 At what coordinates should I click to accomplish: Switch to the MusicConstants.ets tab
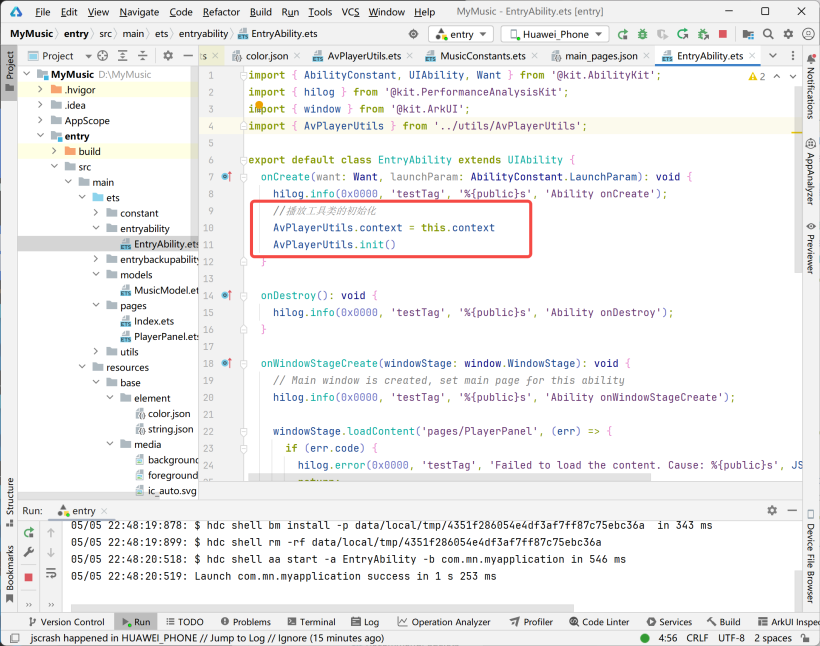click(483, 56)
